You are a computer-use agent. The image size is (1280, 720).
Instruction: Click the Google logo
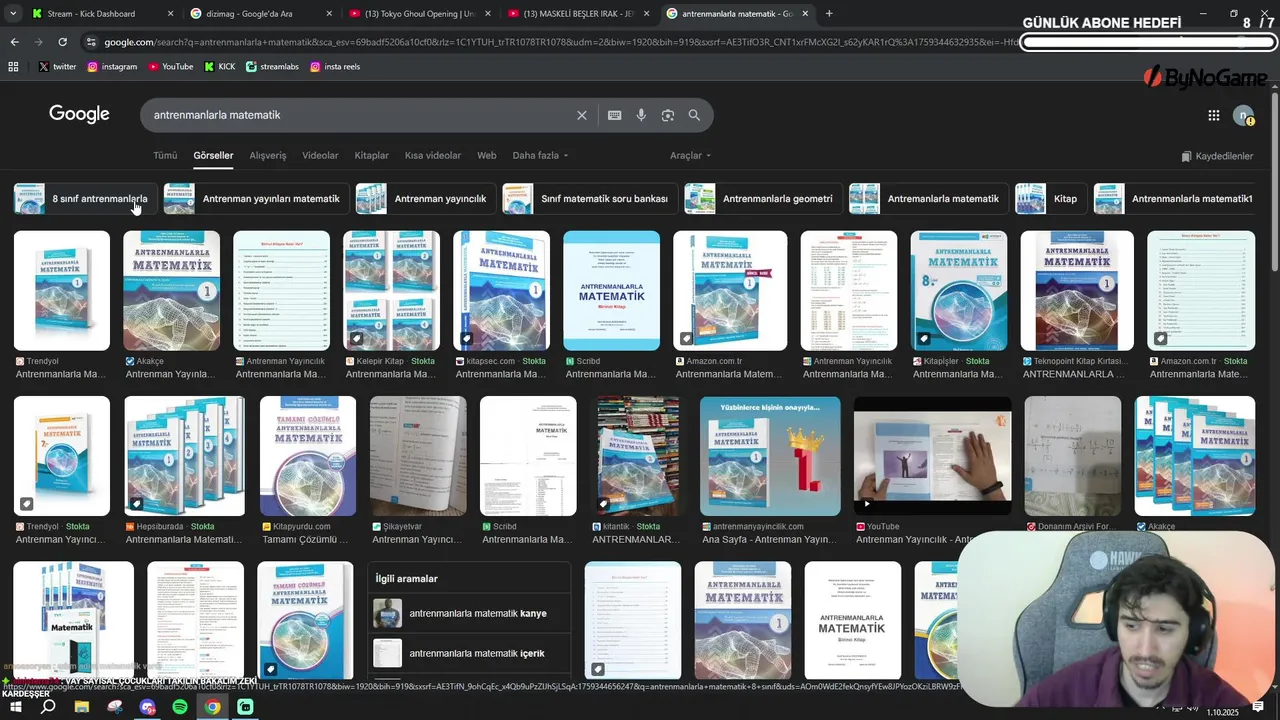coord(79,114)
